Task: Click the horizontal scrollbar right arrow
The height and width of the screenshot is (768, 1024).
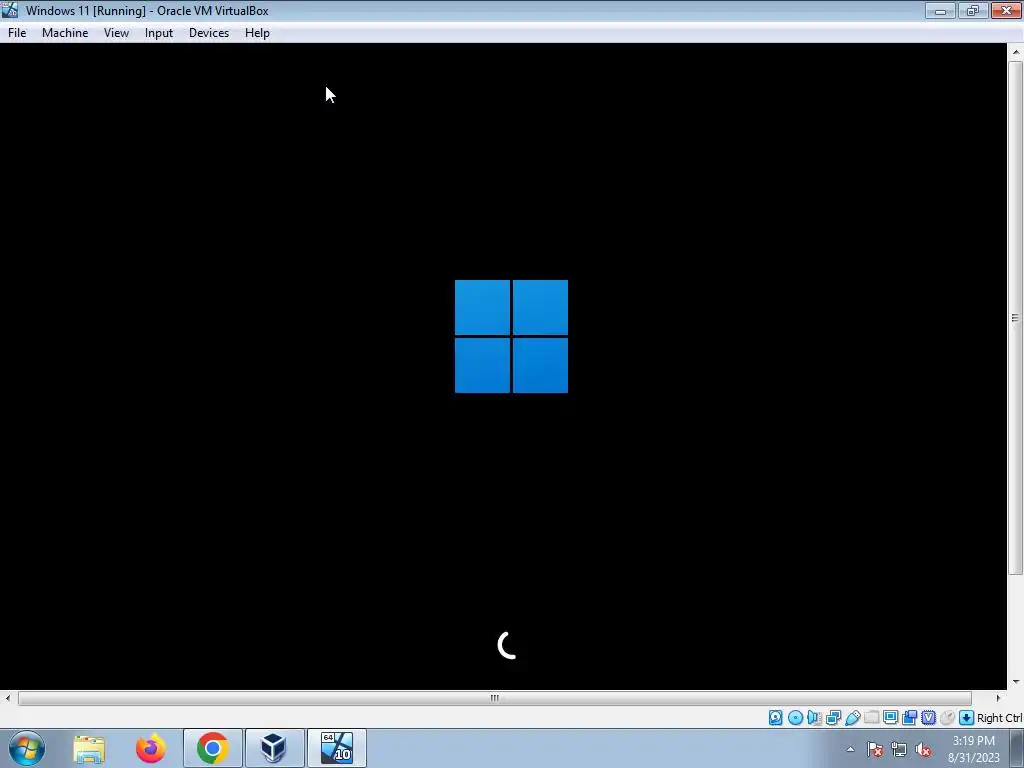Action: 998,698
